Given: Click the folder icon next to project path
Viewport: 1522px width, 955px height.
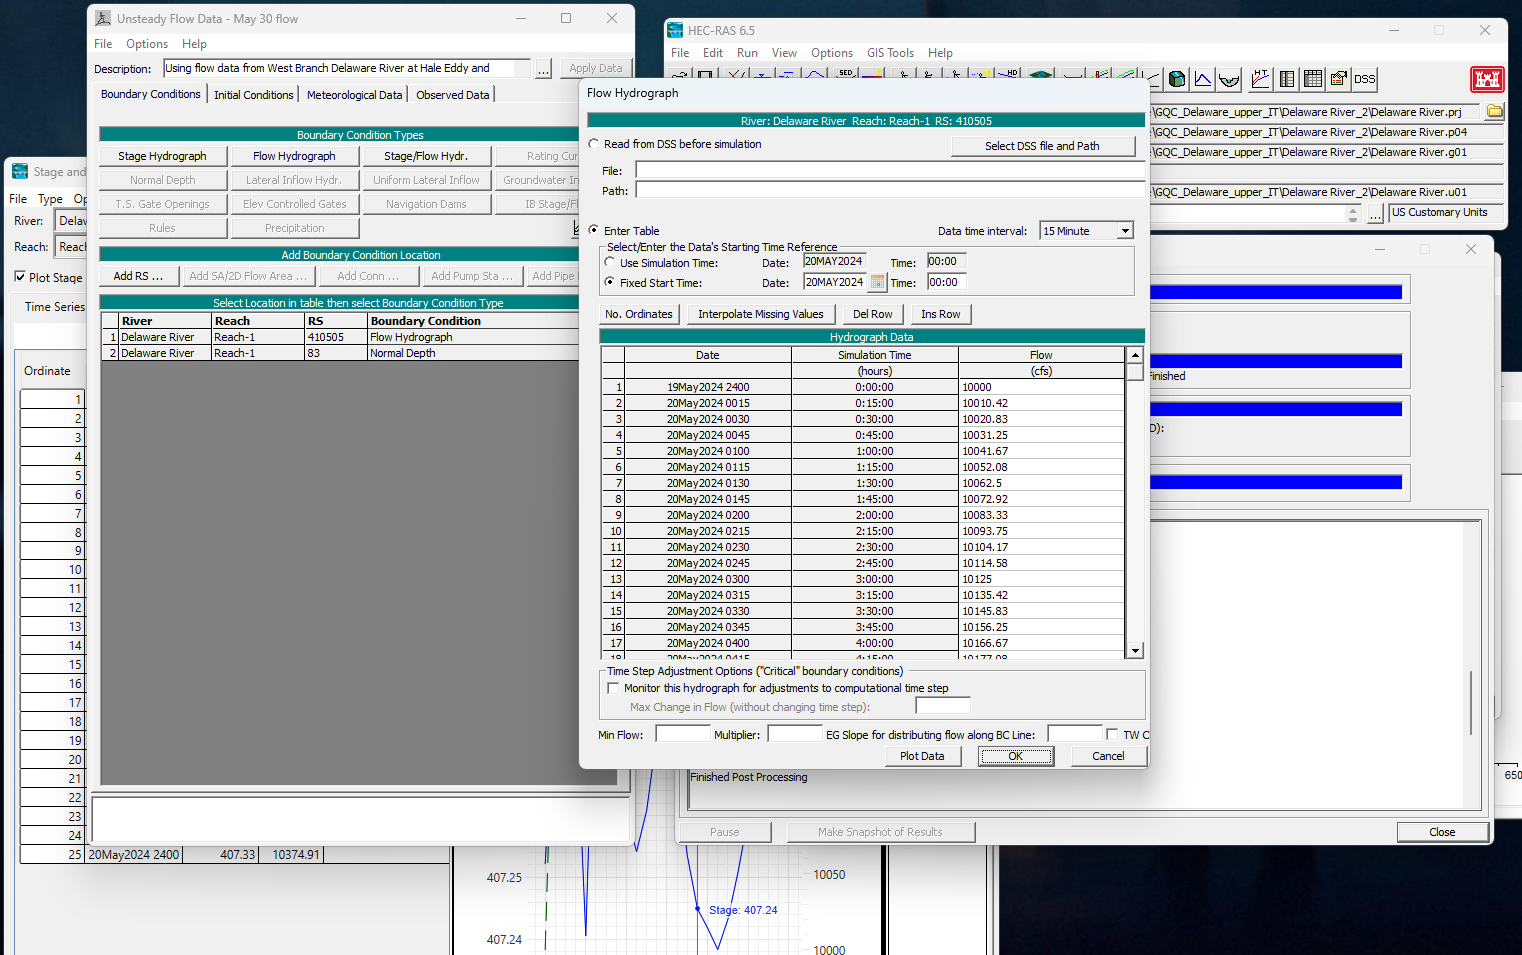Looking at the screenshot, I should (x=1494, y=111).
